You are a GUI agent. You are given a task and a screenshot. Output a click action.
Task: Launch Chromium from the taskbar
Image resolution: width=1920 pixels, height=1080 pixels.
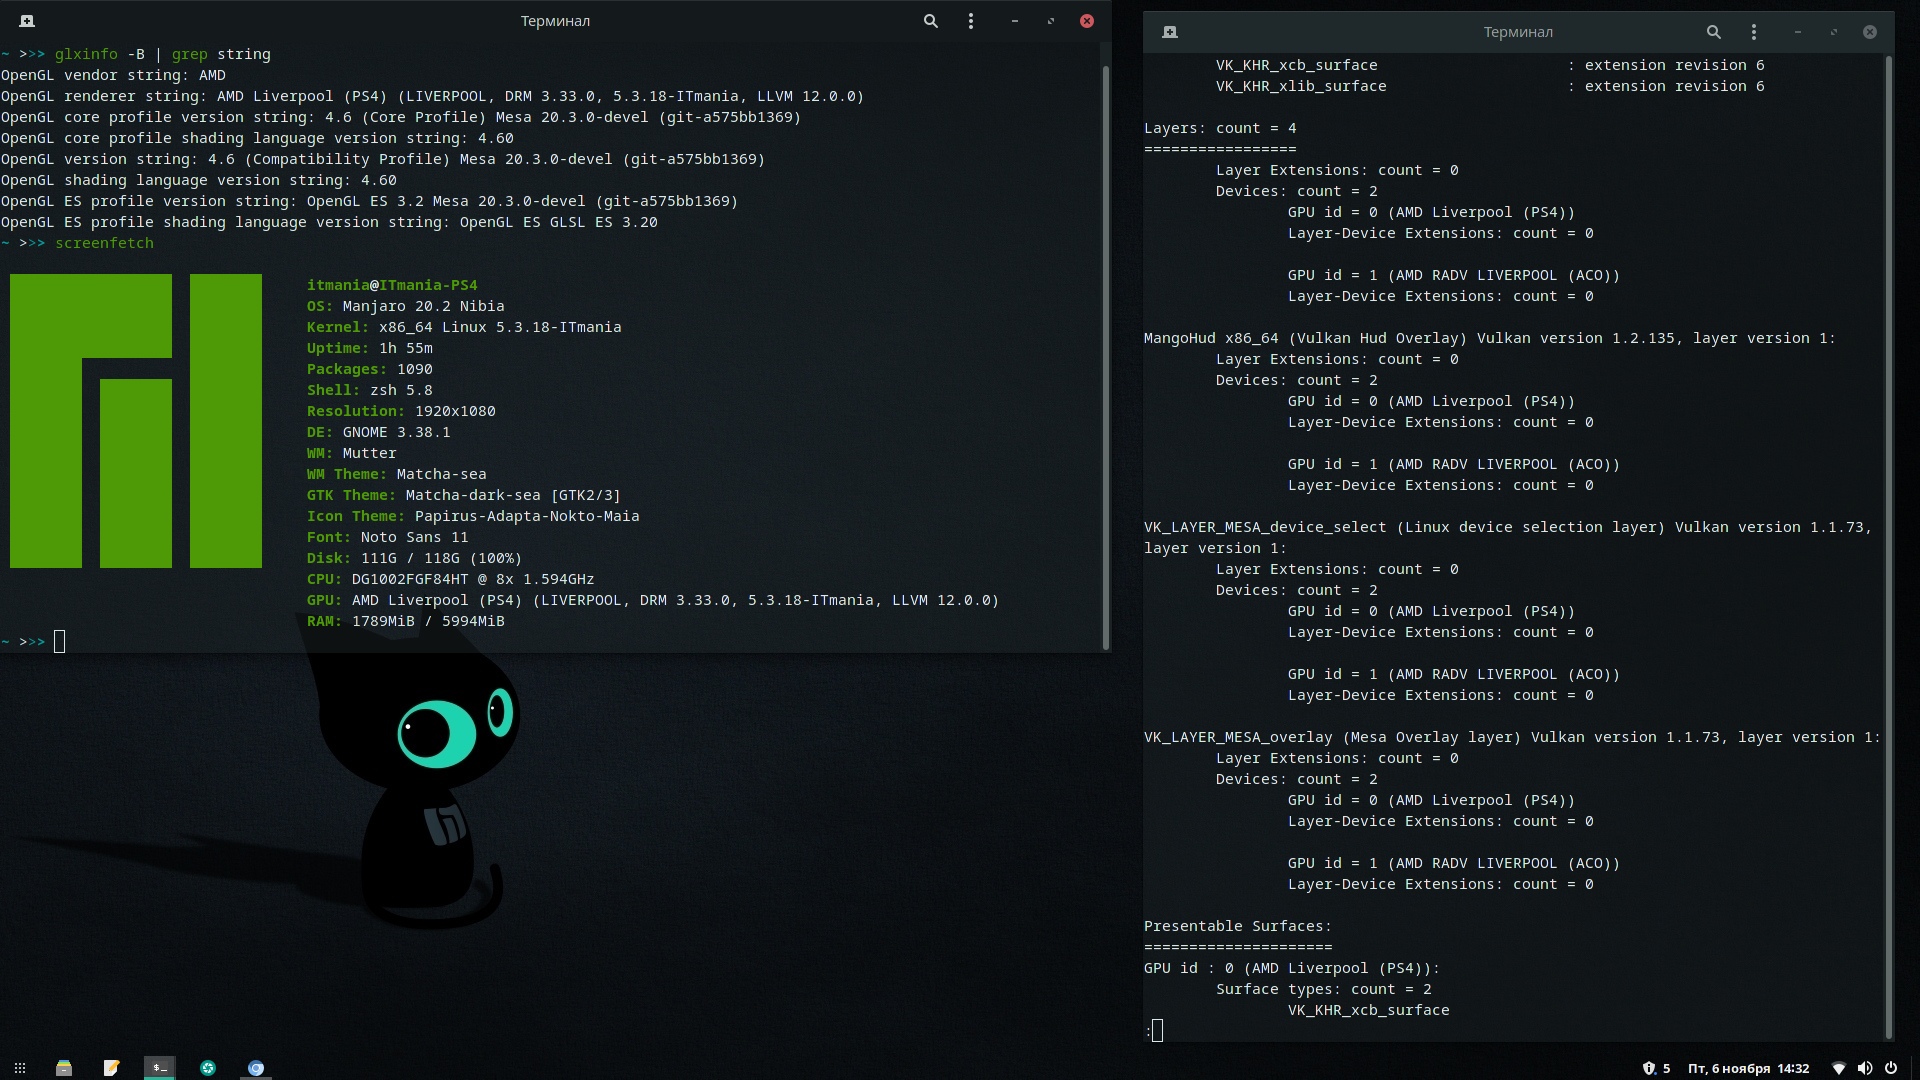(x=256, y=1068)
